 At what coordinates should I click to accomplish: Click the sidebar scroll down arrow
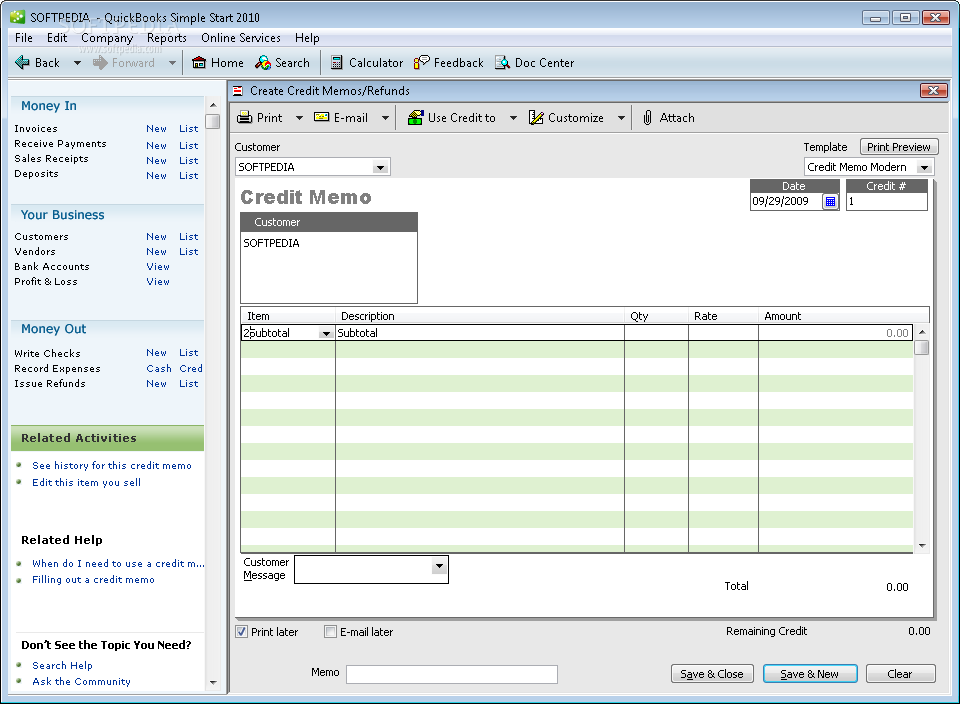(213, 683)
